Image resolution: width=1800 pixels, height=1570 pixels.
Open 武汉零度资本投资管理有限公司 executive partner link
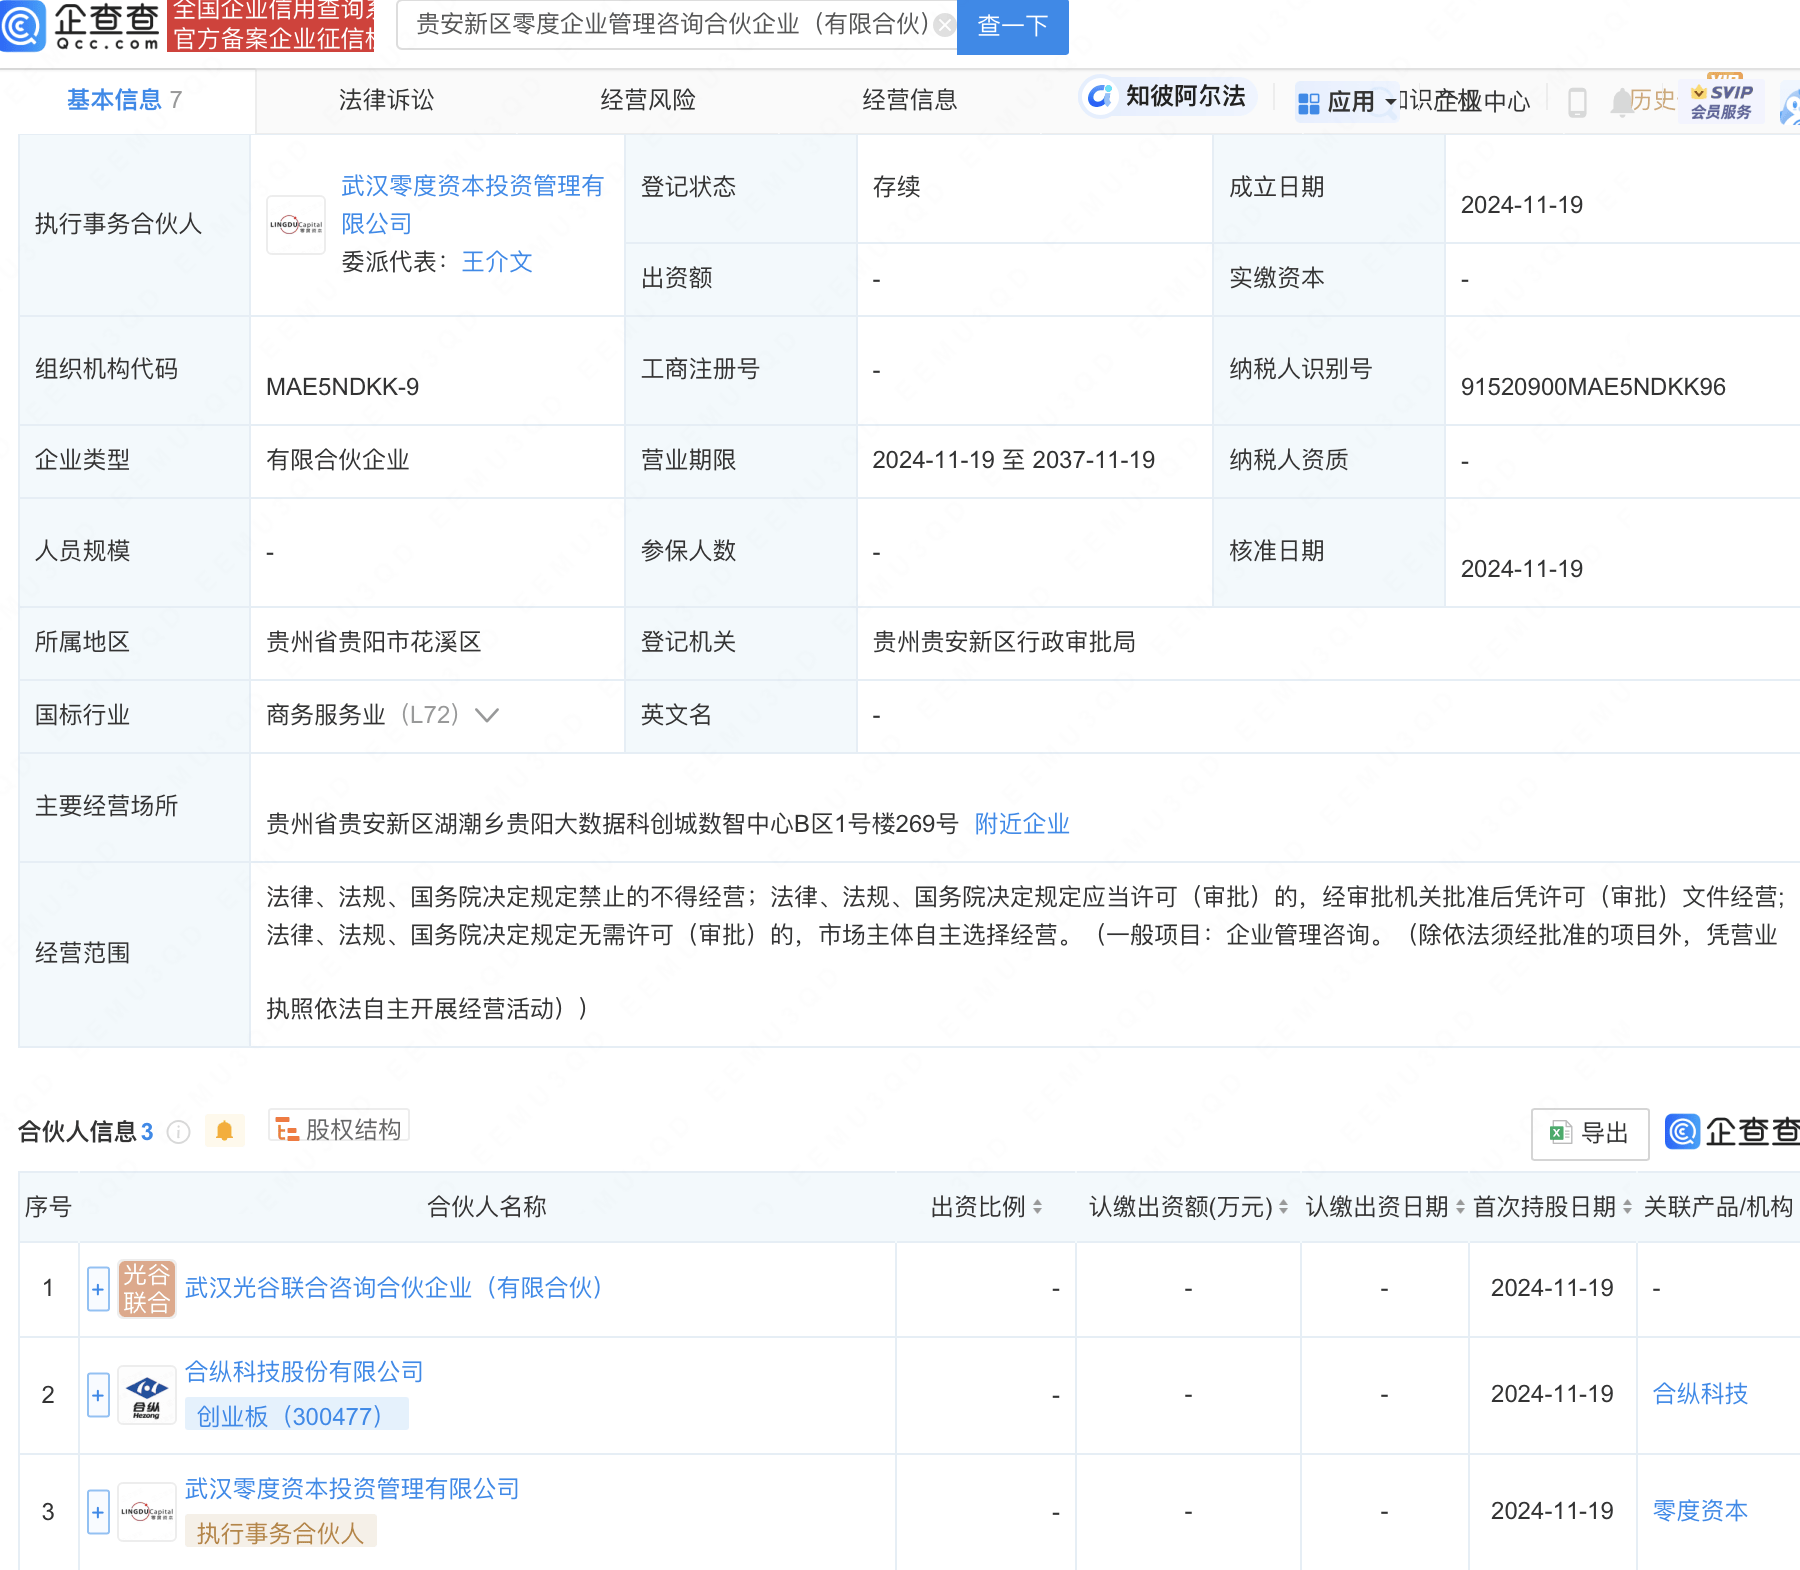[x=472, y=205]
